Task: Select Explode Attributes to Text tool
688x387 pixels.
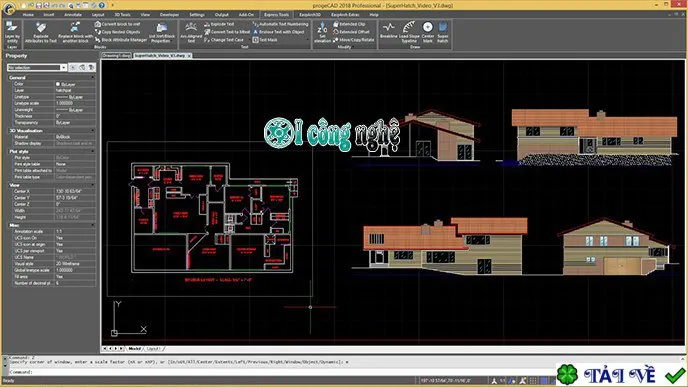Action: pos(41,32)
